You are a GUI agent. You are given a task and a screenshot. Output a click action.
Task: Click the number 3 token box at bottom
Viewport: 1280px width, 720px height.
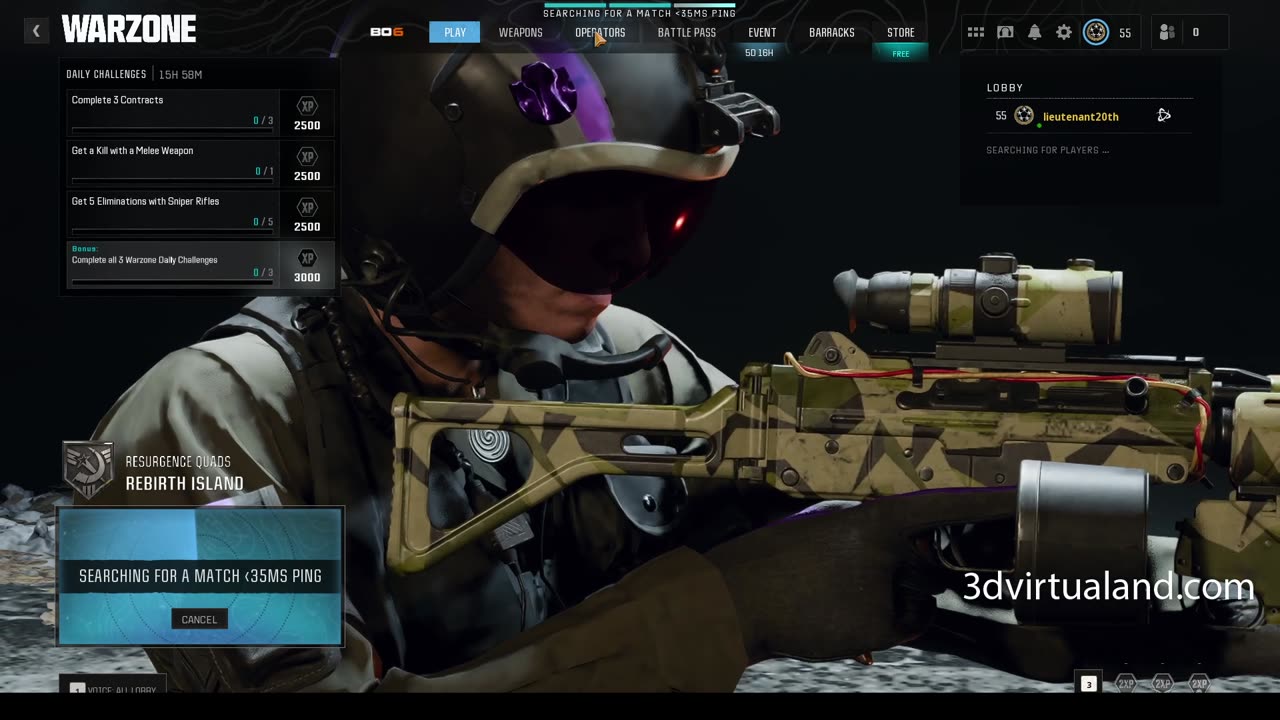[1089, 684]
